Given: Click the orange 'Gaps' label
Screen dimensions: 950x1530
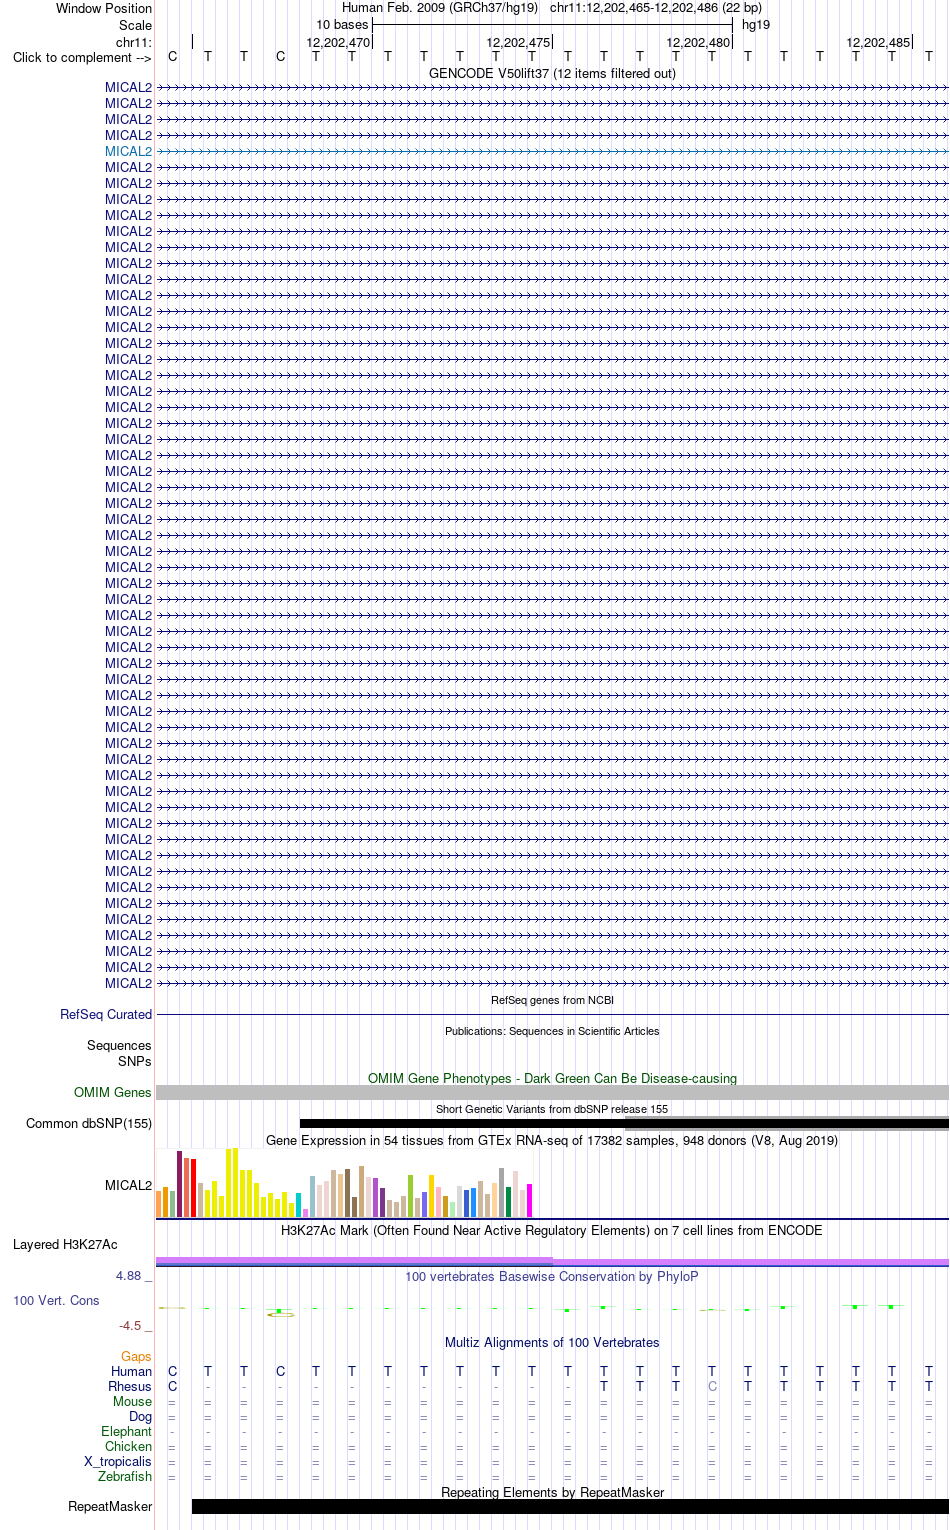Looking at the screenshot, I should [136, 1356].
